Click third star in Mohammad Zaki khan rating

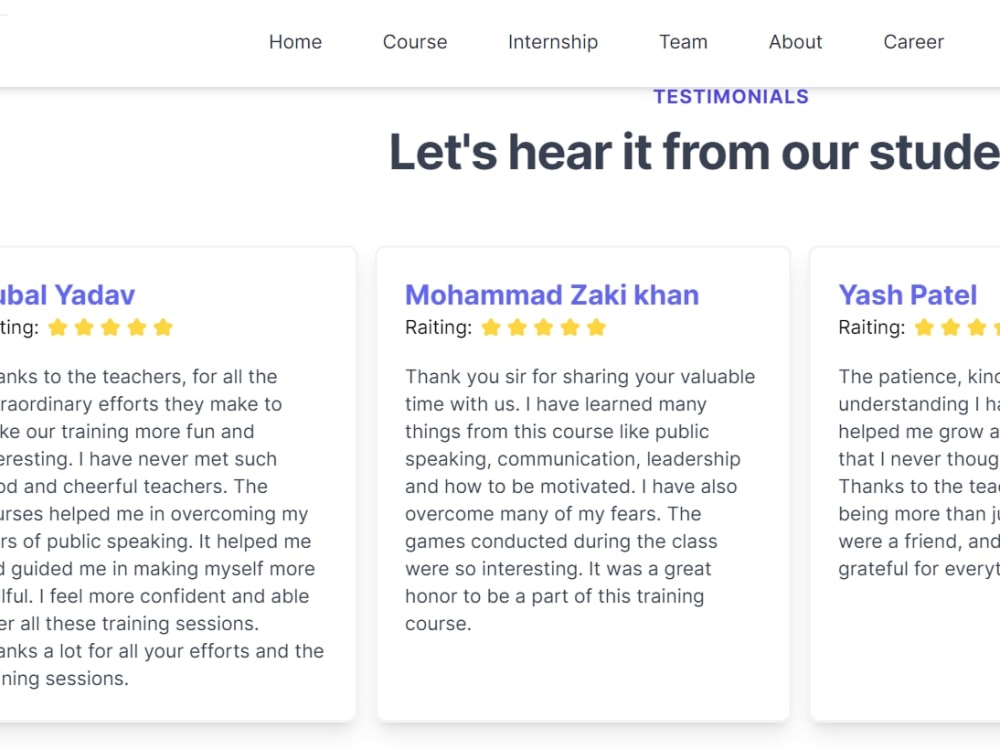(544, 327)
